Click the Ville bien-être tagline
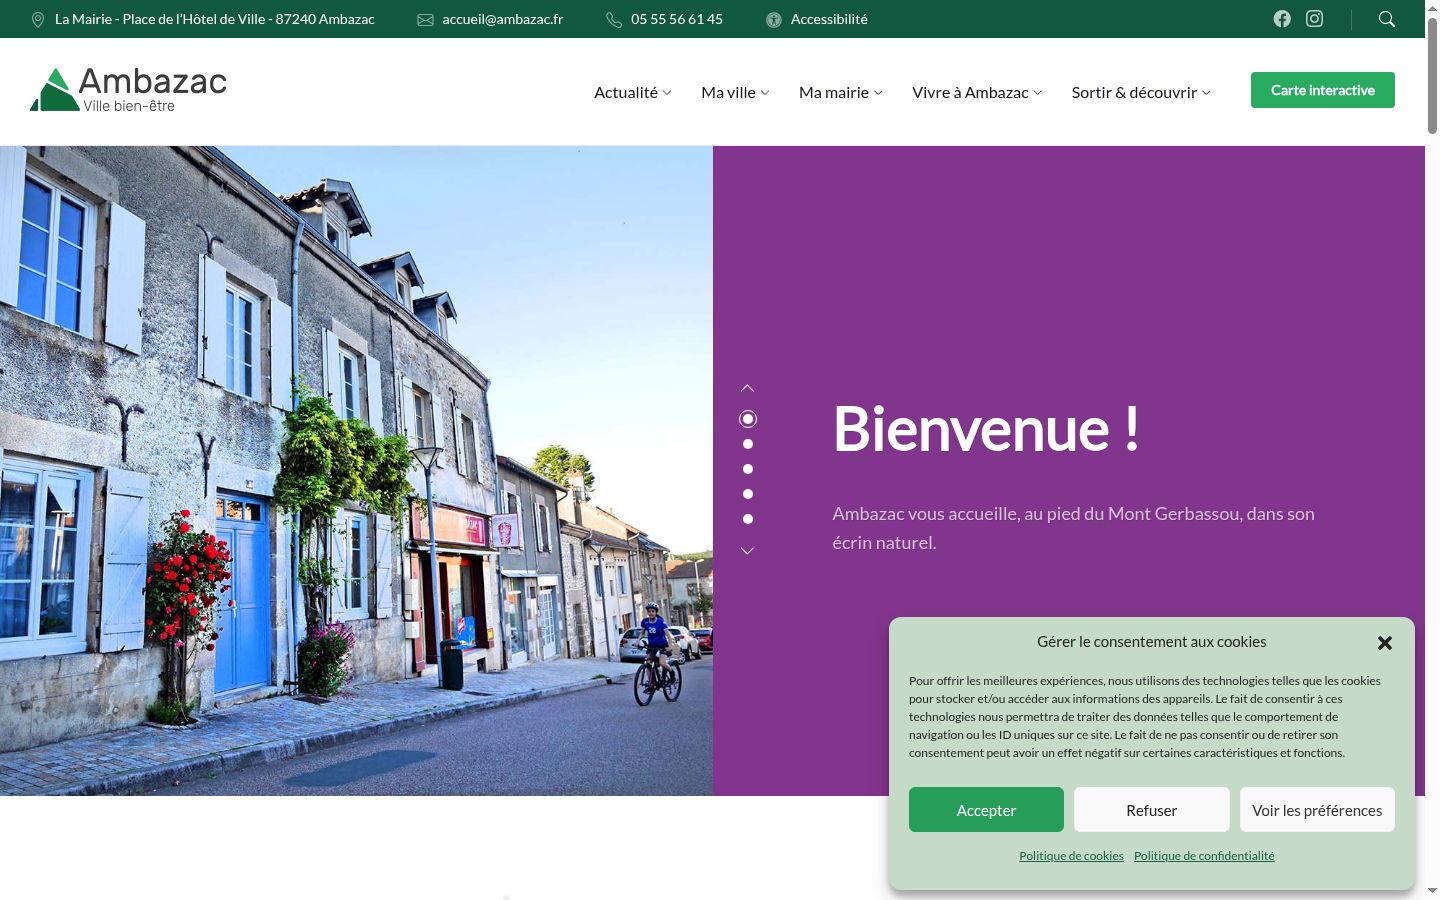The height and width of the screenshot is (900, 1440). (129, 106)
